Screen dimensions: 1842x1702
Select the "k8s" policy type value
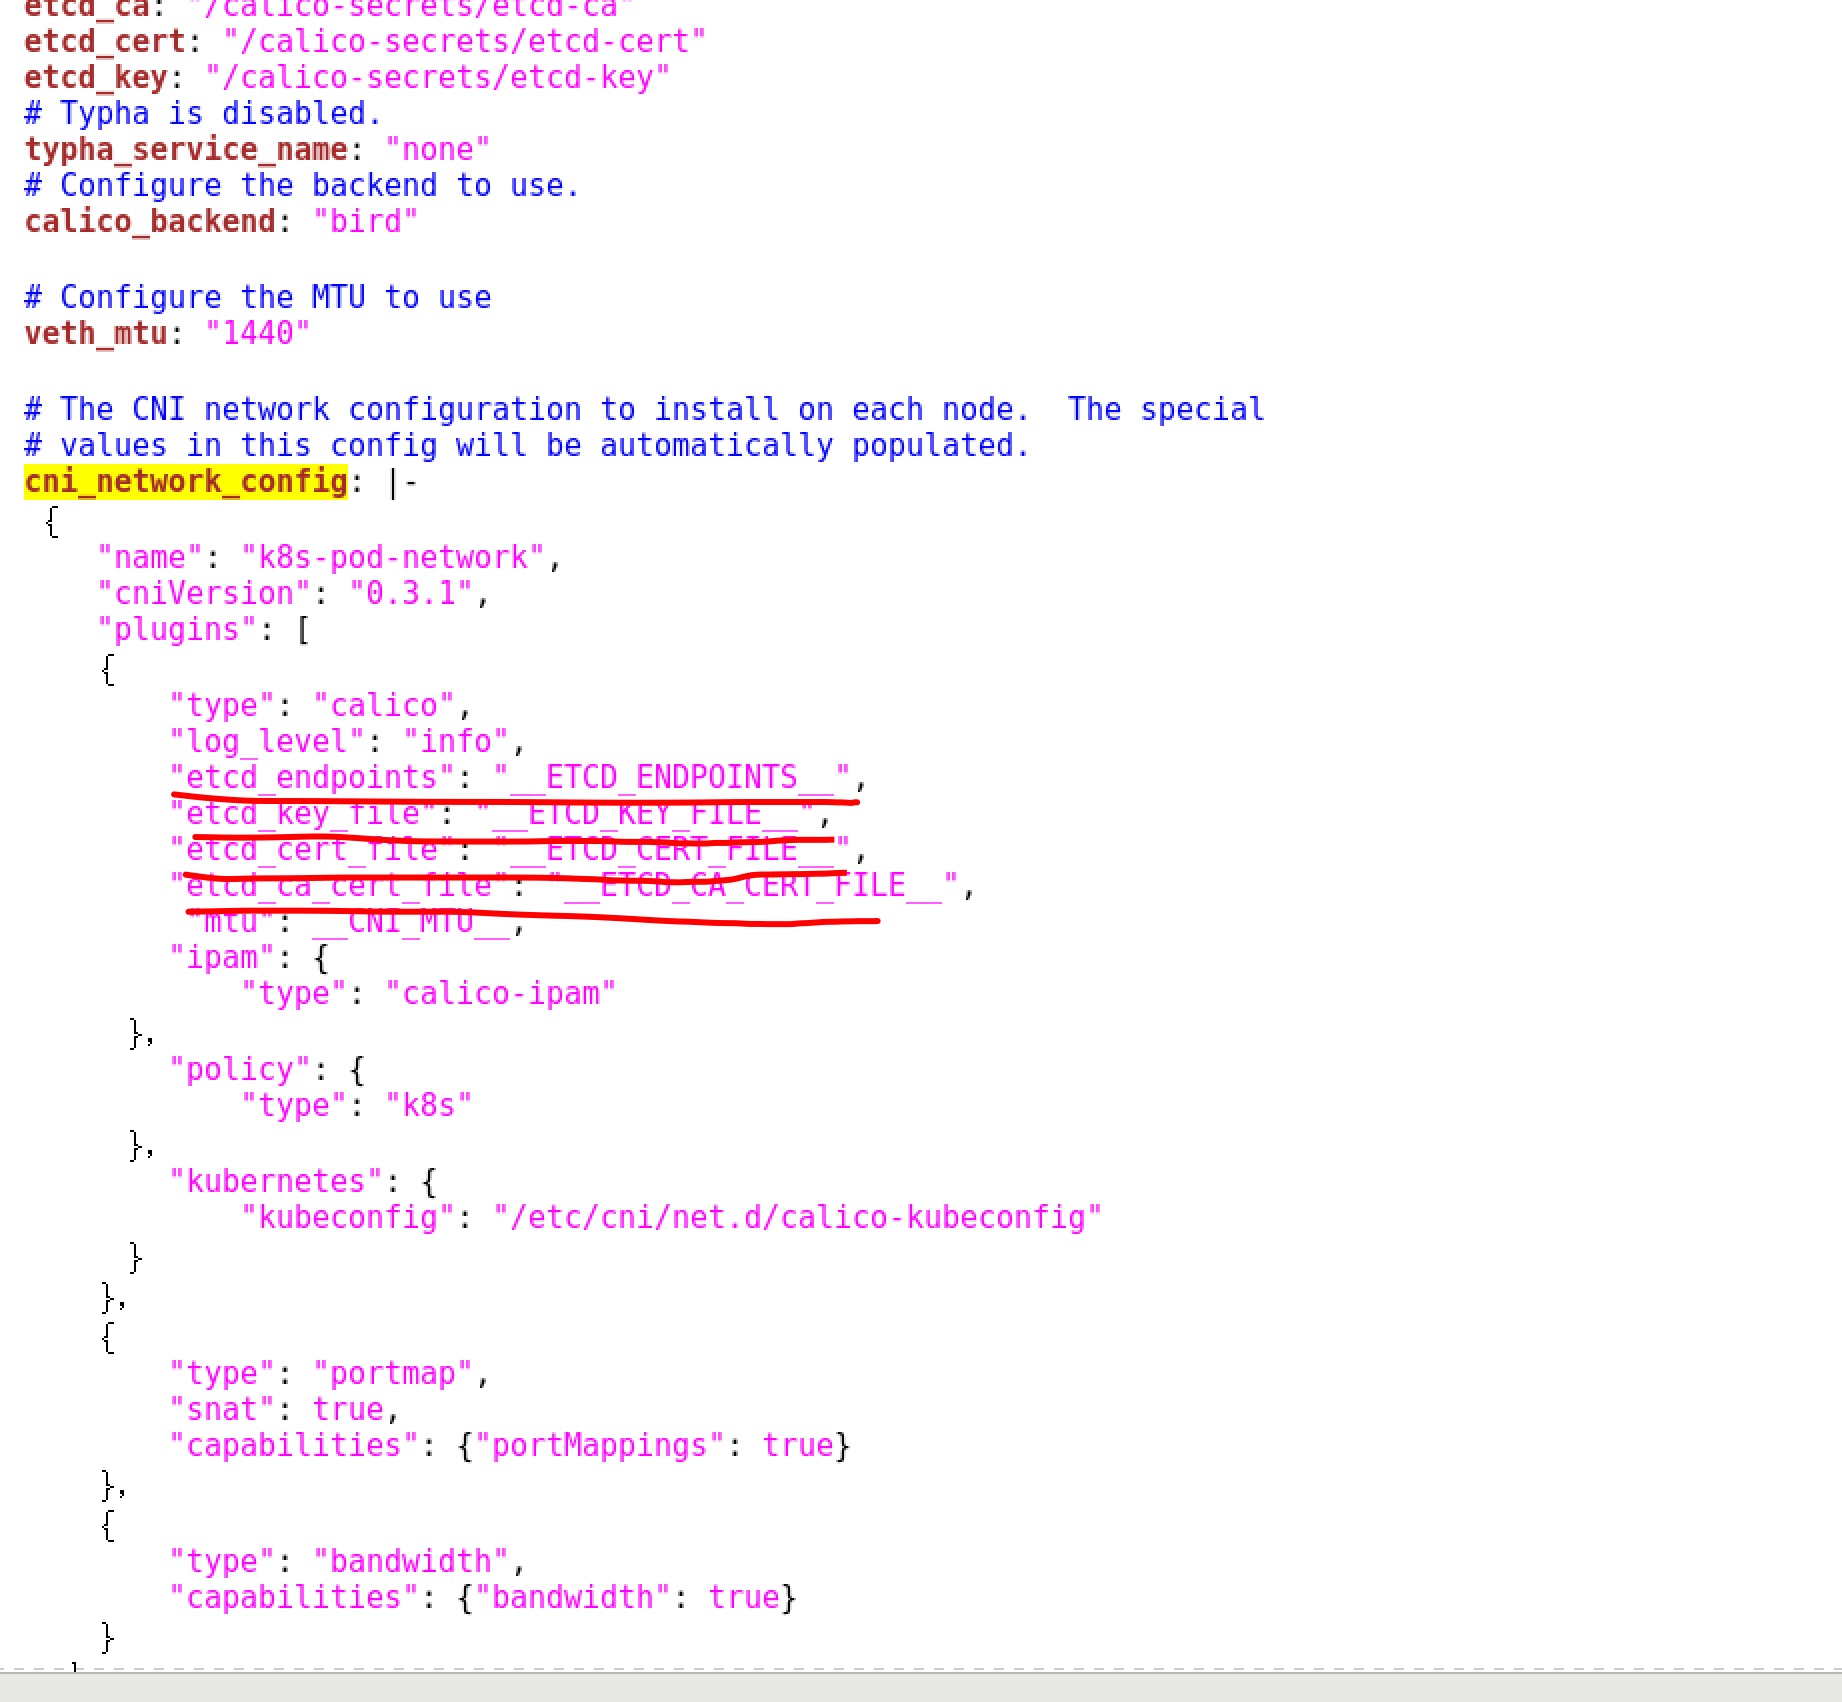click(x=429, y=1106)
